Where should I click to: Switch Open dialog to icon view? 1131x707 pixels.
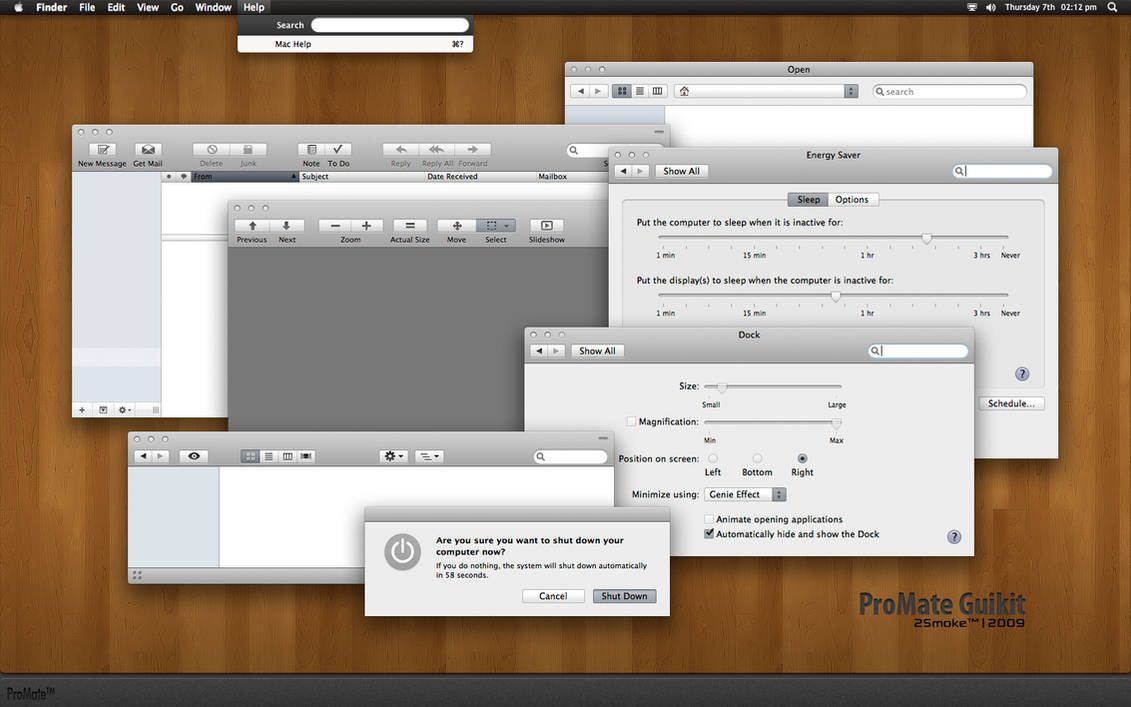coord(622,91)
